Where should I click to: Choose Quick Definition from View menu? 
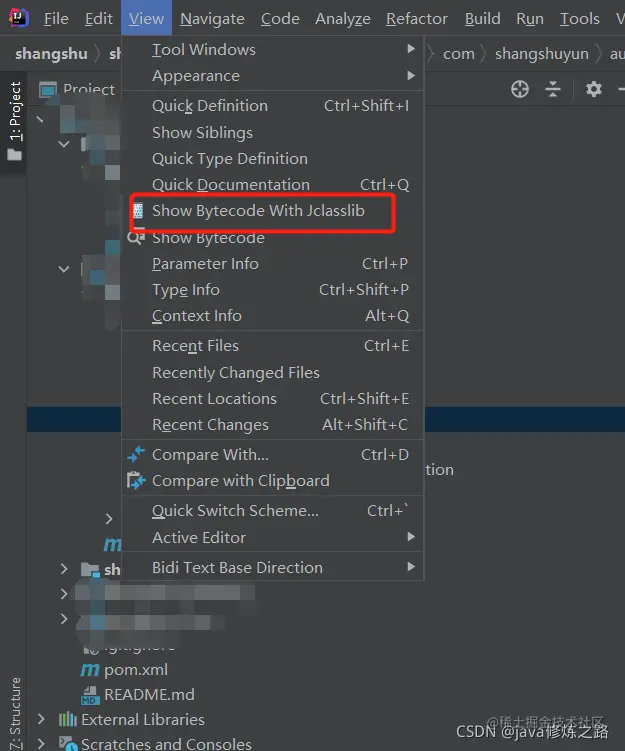click(273, 105)
